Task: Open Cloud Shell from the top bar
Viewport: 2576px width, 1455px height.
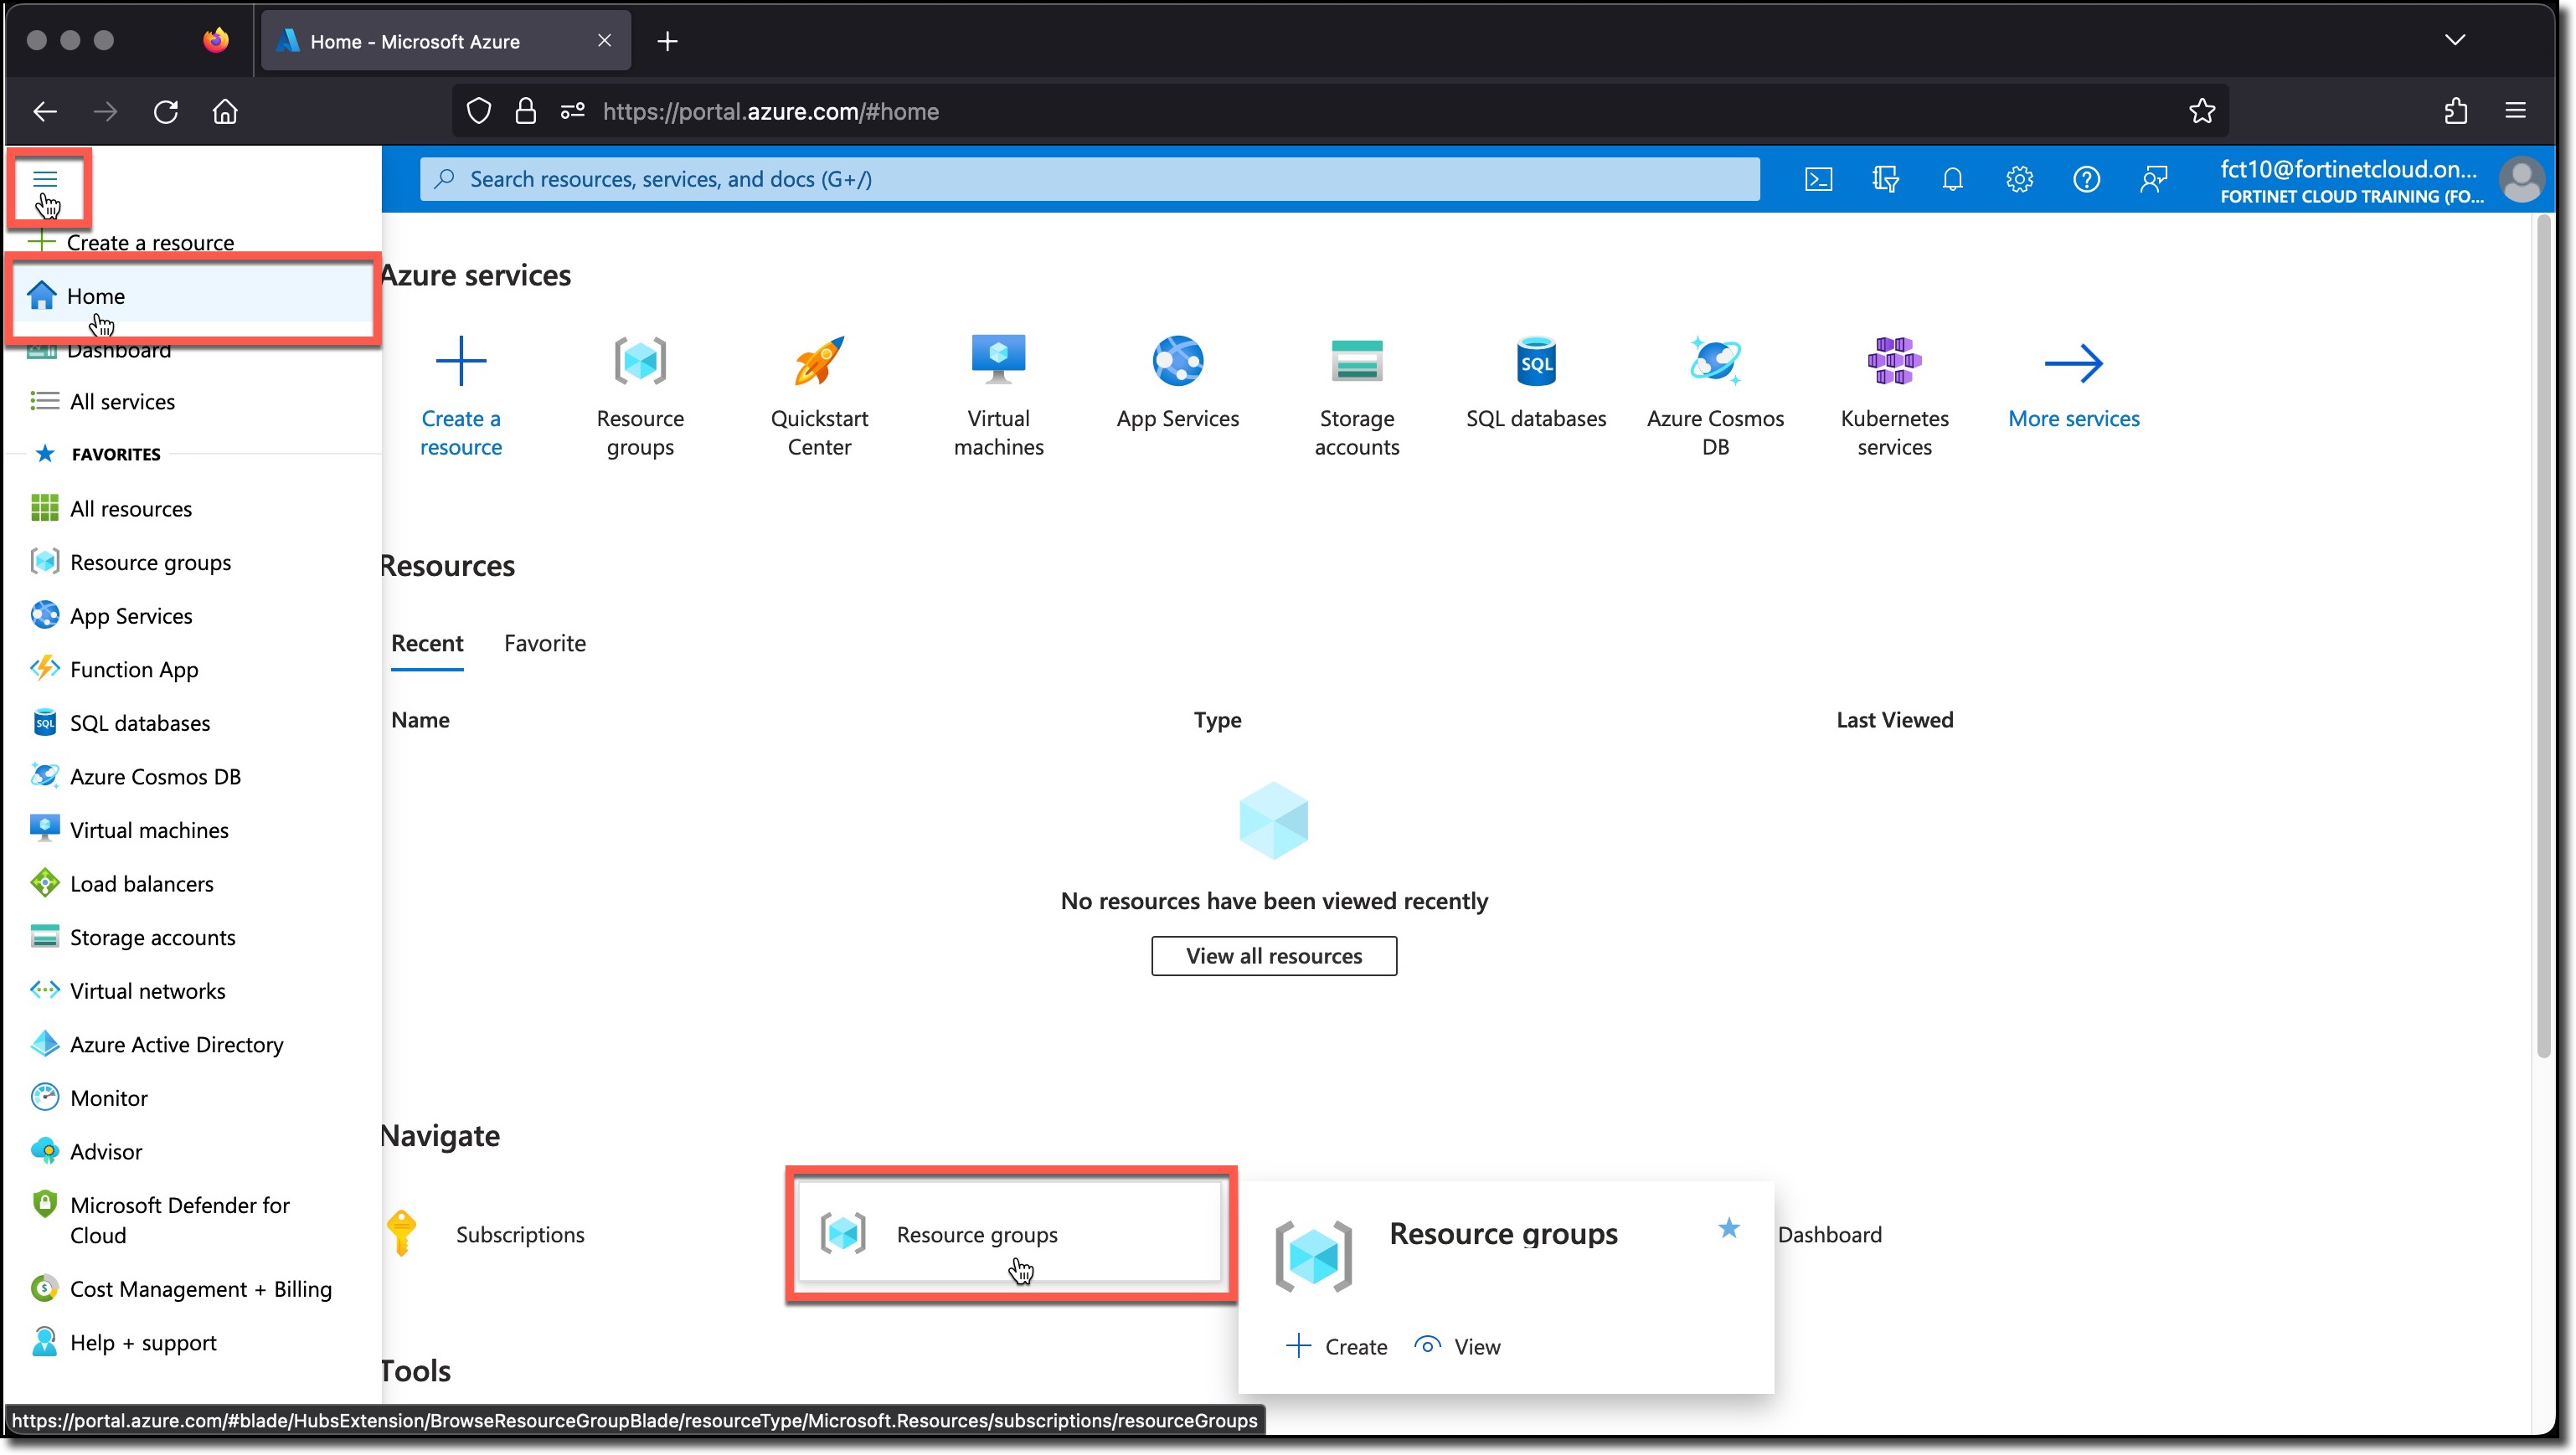Action: 1818,179
